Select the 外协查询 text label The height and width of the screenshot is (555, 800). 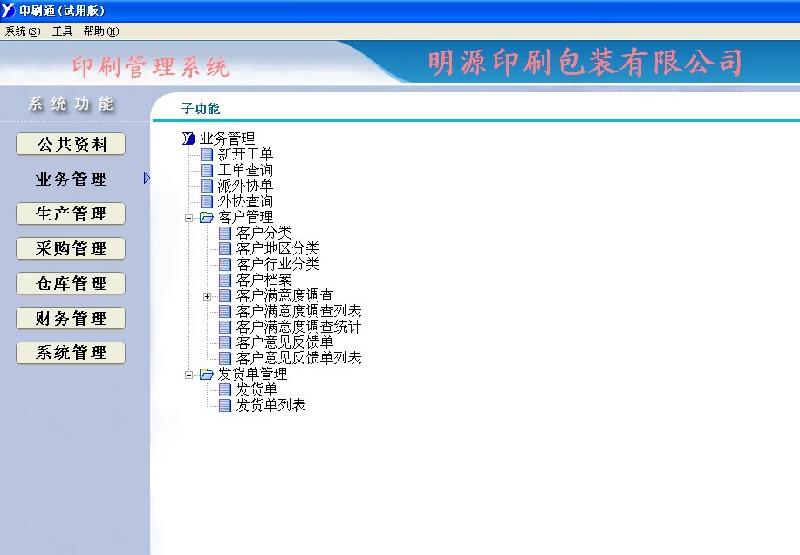[x=245, y=201]
